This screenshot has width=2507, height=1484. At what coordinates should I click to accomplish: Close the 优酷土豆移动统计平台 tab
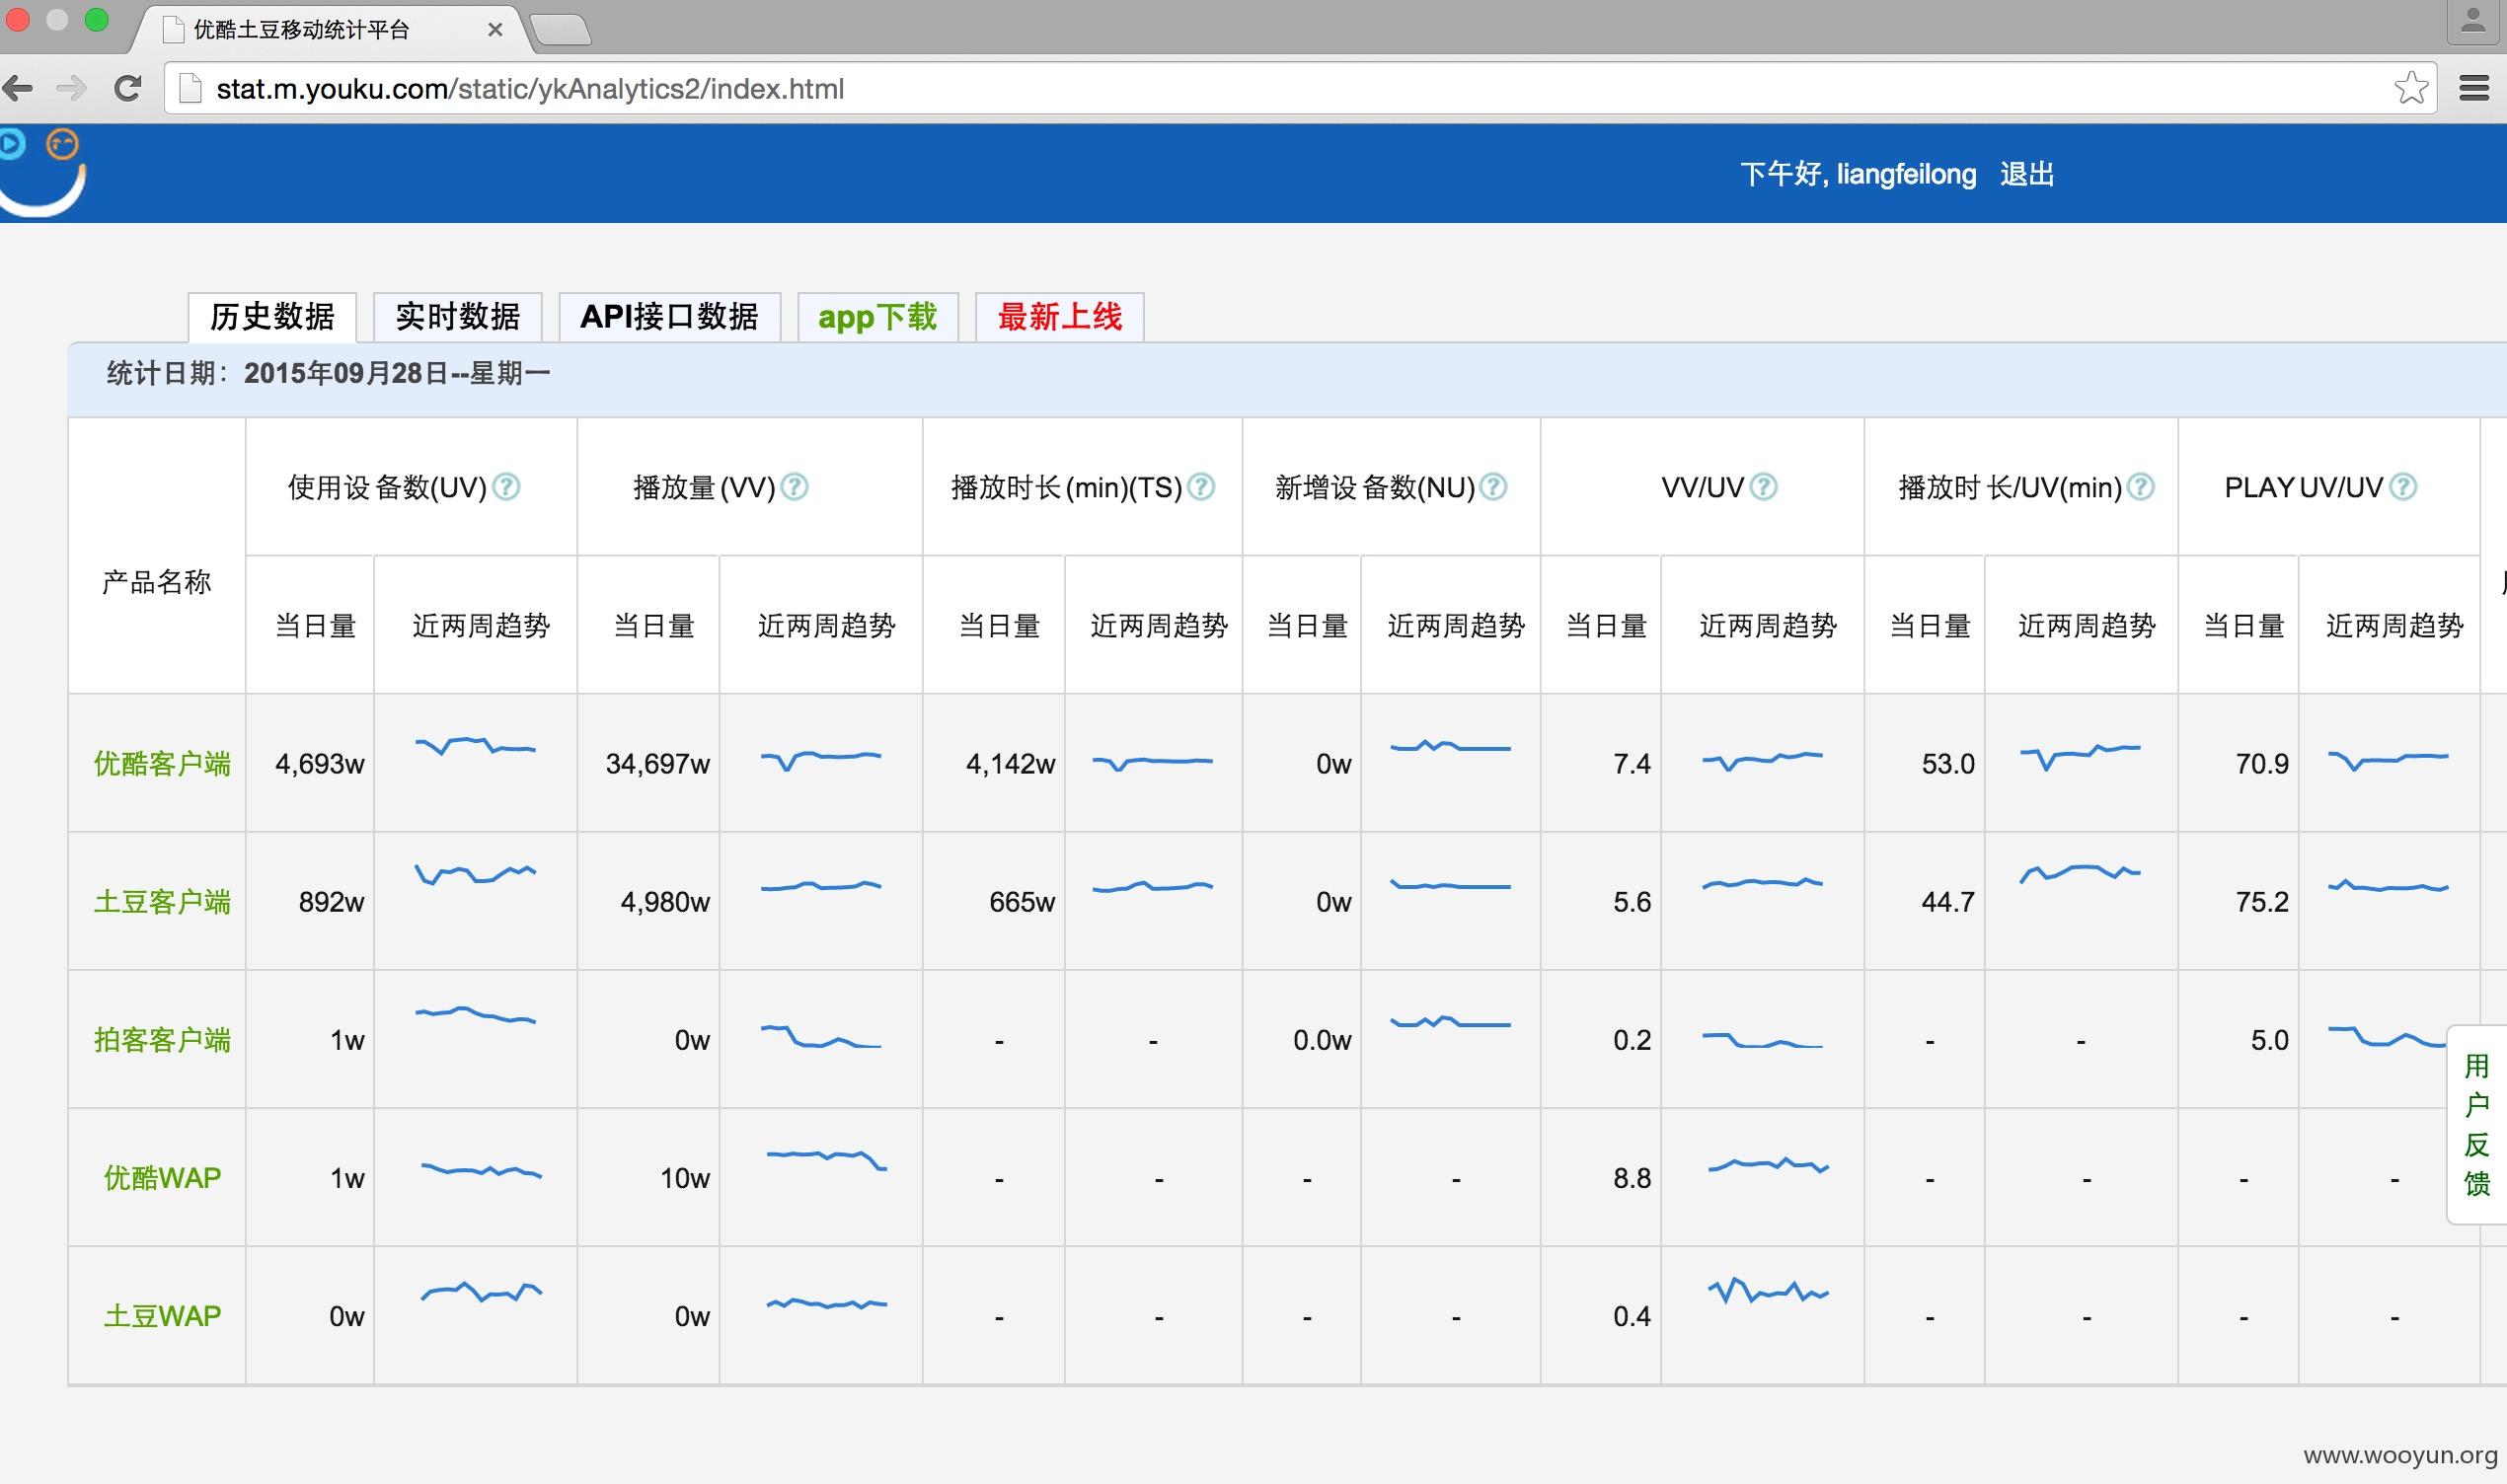tap(495, 30)
